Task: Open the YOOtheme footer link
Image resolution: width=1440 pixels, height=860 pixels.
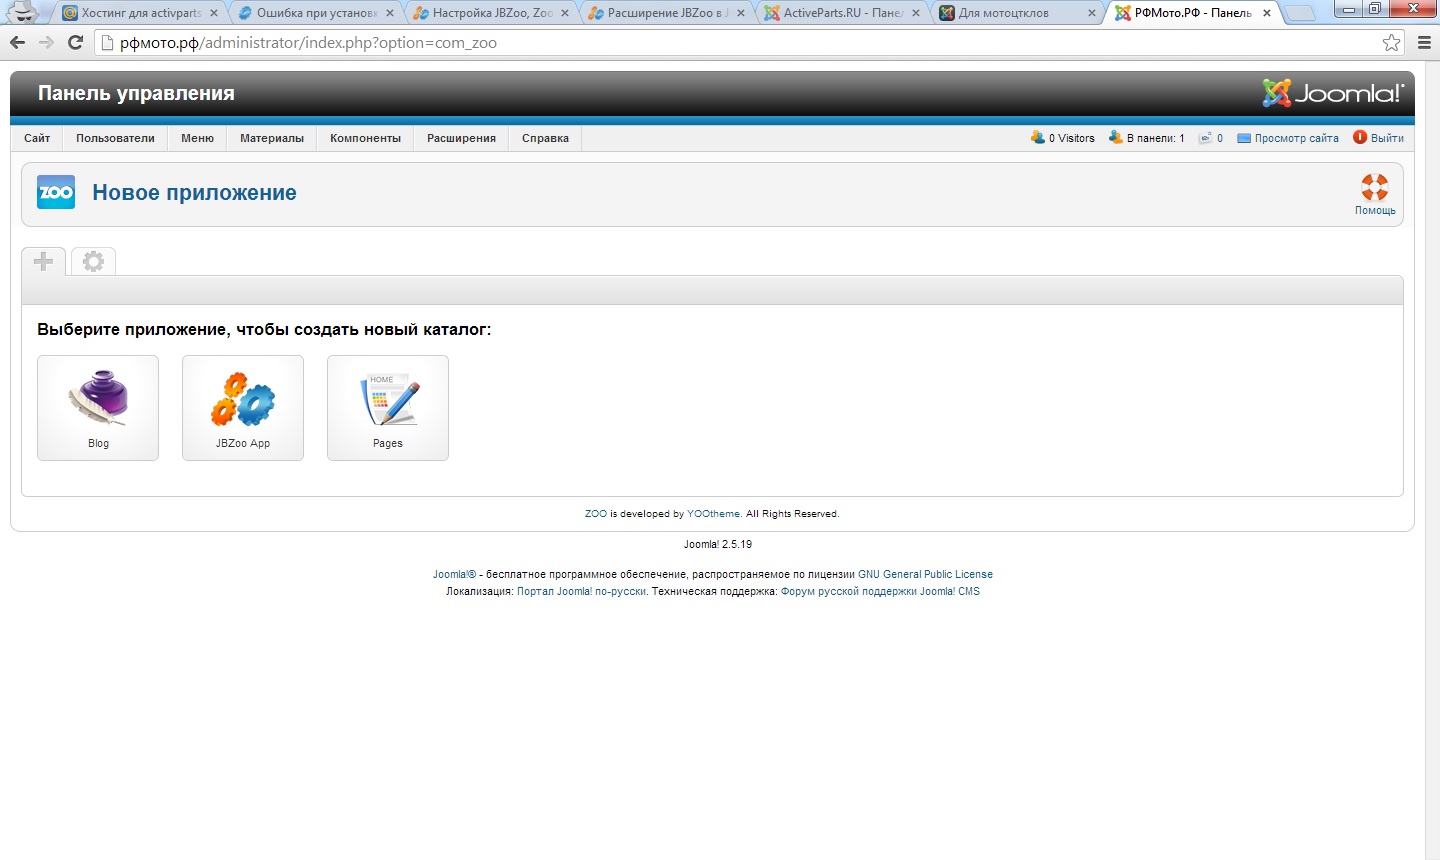Action: [713, 514]
